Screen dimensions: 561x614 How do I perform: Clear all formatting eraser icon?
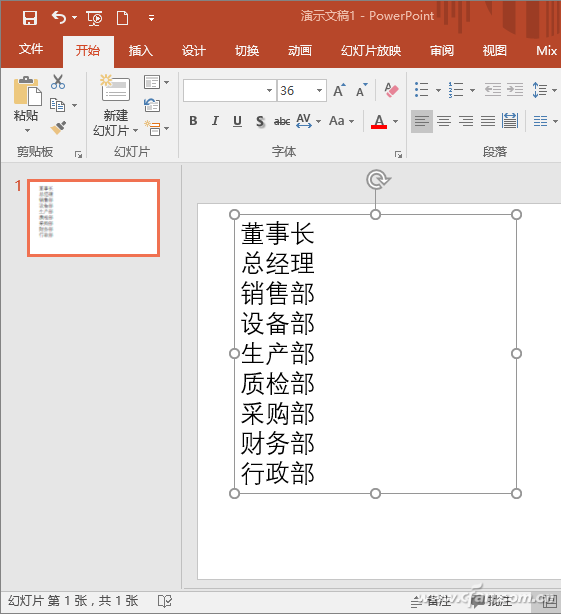[391, 90]
